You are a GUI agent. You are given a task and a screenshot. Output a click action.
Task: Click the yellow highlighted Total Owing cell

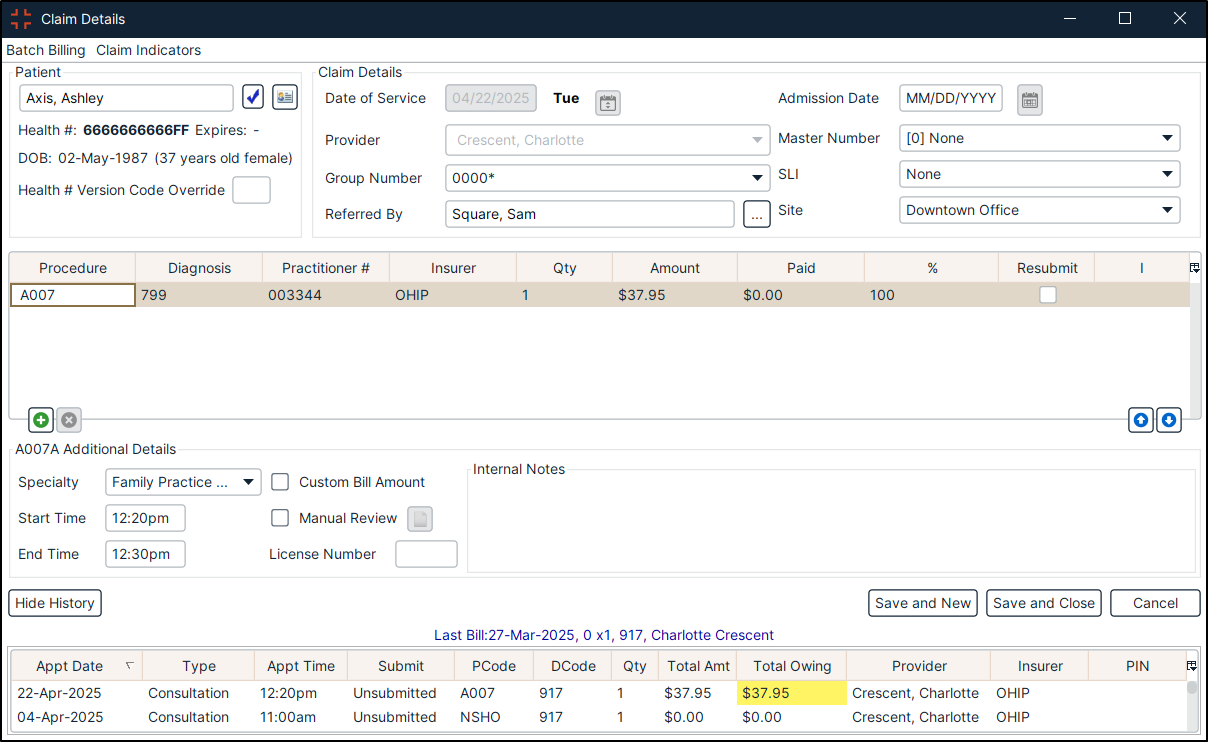point(791,693)
